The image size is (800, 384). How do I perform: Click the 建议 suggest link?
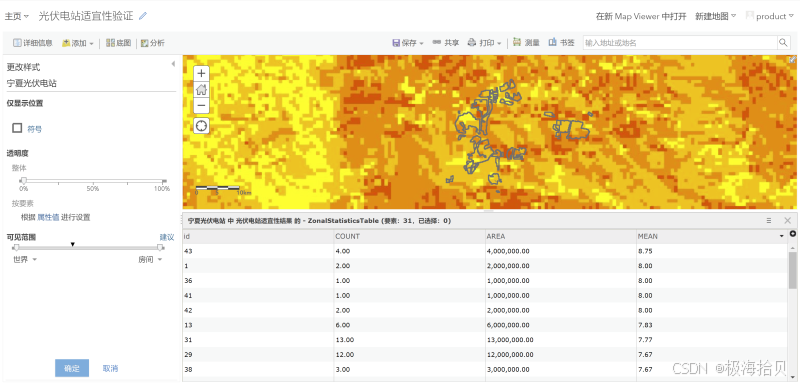[x=167, y=238]
